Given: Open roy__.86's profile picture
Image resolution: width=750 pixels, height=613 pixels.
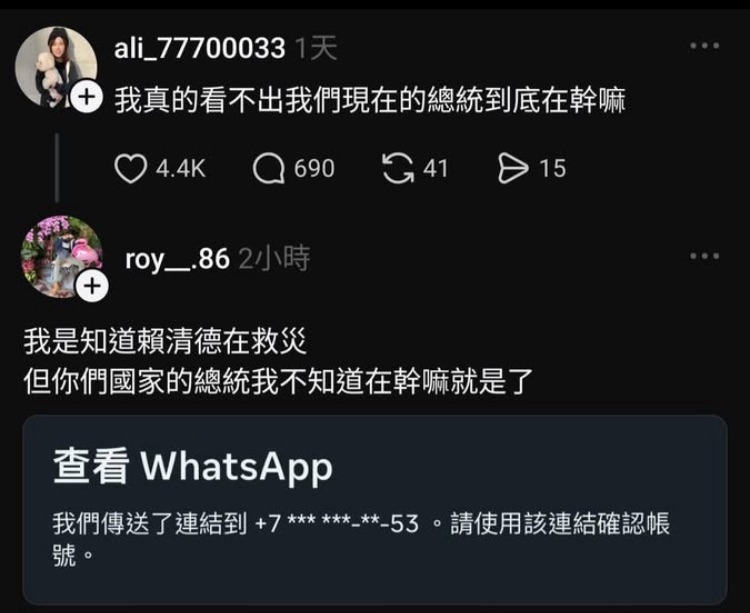Looking at the screenshot, I should coord(62,257).
